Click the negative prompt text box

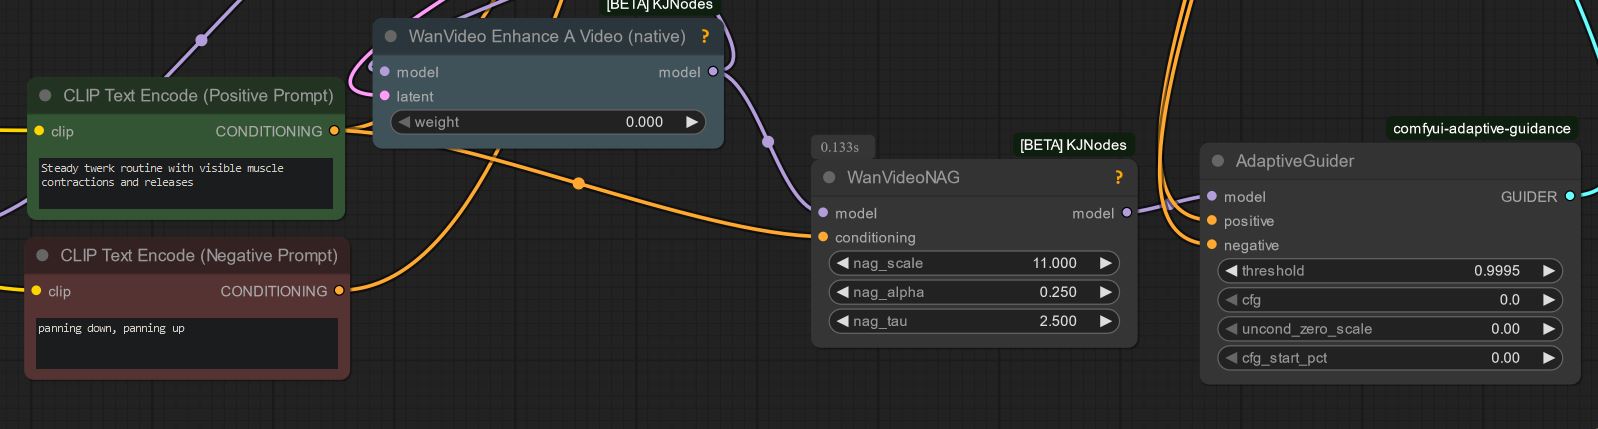point(187,343)
